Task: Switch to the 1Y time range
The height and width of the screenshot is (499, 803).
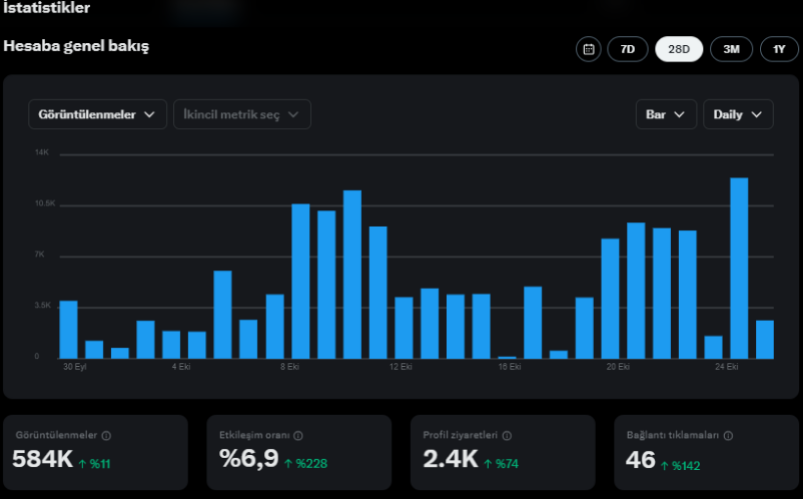Action: 779,49
